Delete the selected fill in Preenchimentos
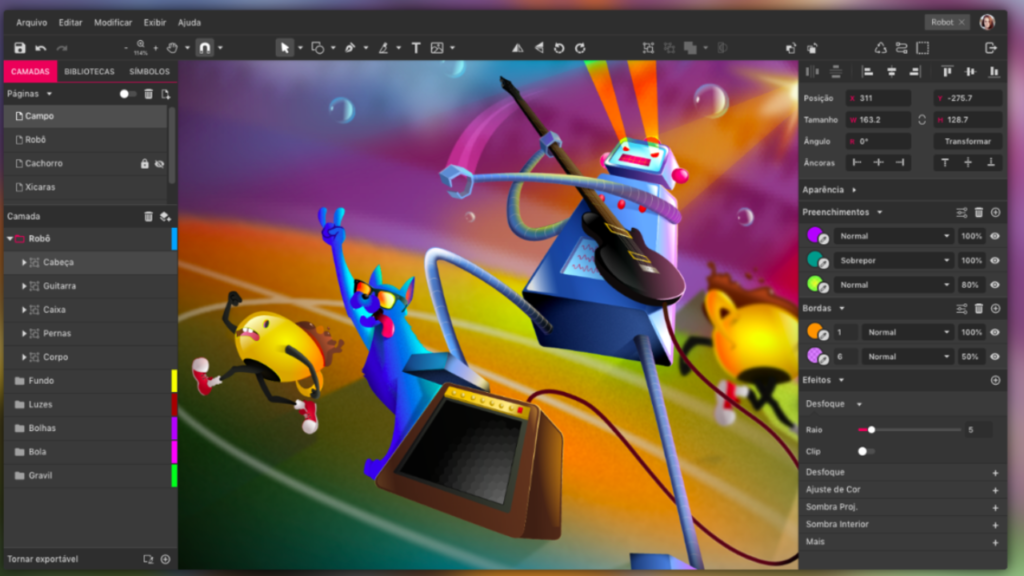This screenshot has width=1024, height=576. click(x=978, y=212)
